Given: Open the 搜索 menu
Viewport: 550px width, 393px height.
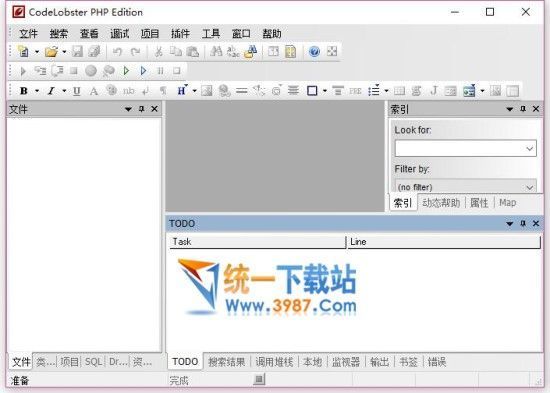Looking at the screenshot, I should coord(59,34).
